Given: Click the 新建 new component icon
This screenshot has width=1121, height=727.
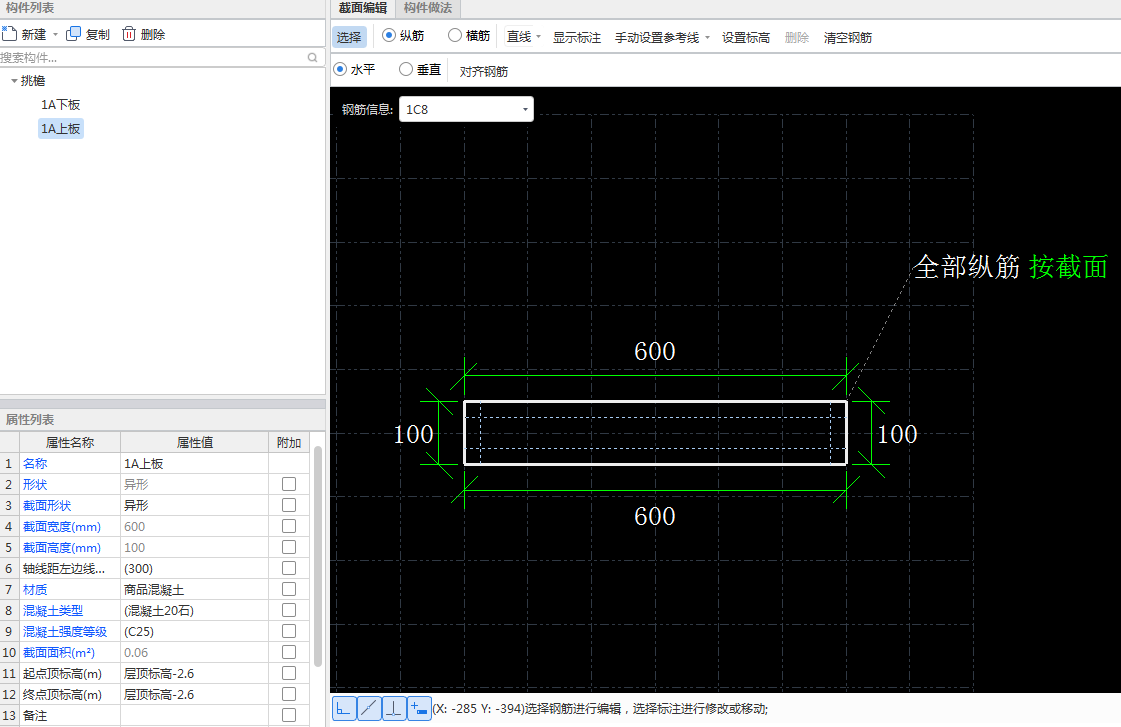Looking at the screenshot, I should [9, 34].
